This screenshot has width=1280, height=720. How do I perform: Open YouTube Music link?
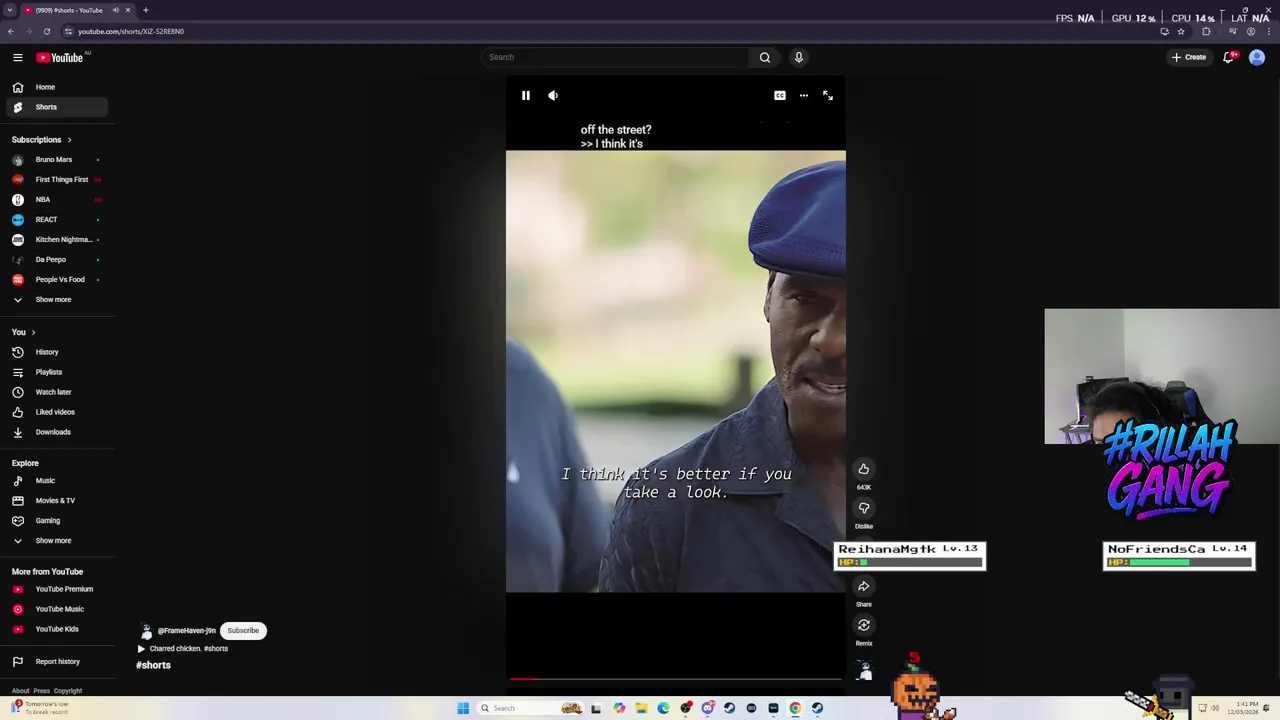point(58,609)
